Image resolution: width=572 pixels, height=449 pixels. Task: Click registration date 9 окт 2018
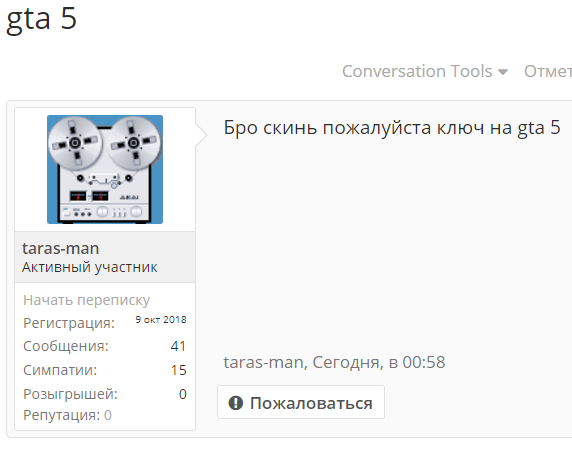click(x=161, y=320)
